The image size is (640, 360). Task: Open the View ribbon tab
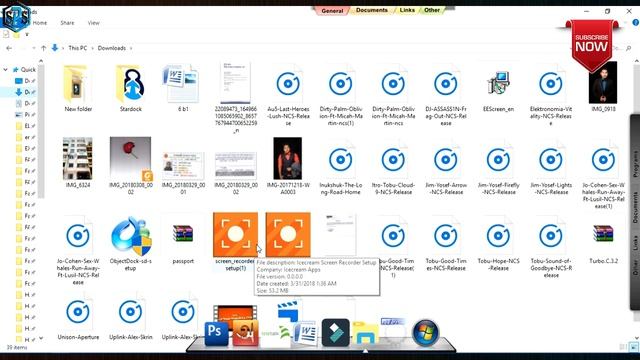coord(93,23)
